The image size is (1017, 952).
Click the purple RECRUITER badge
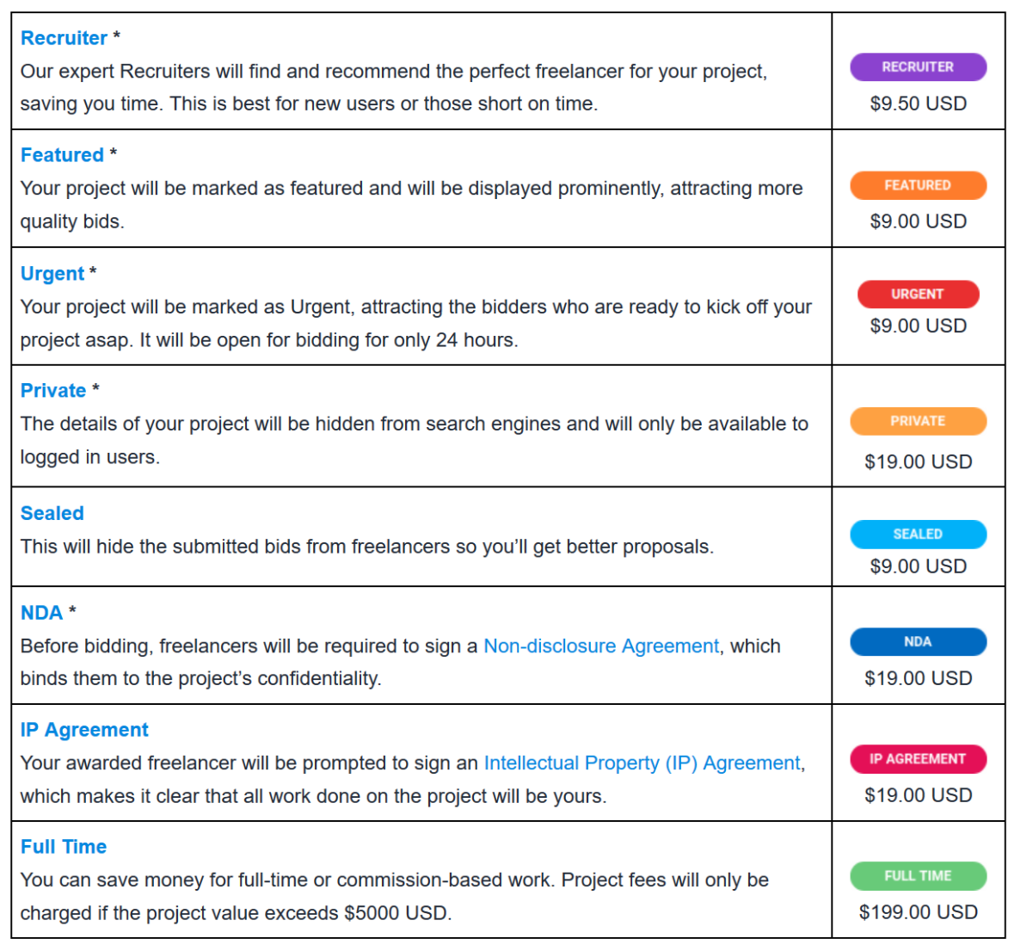pyautogui.click(x=917, y=67)
